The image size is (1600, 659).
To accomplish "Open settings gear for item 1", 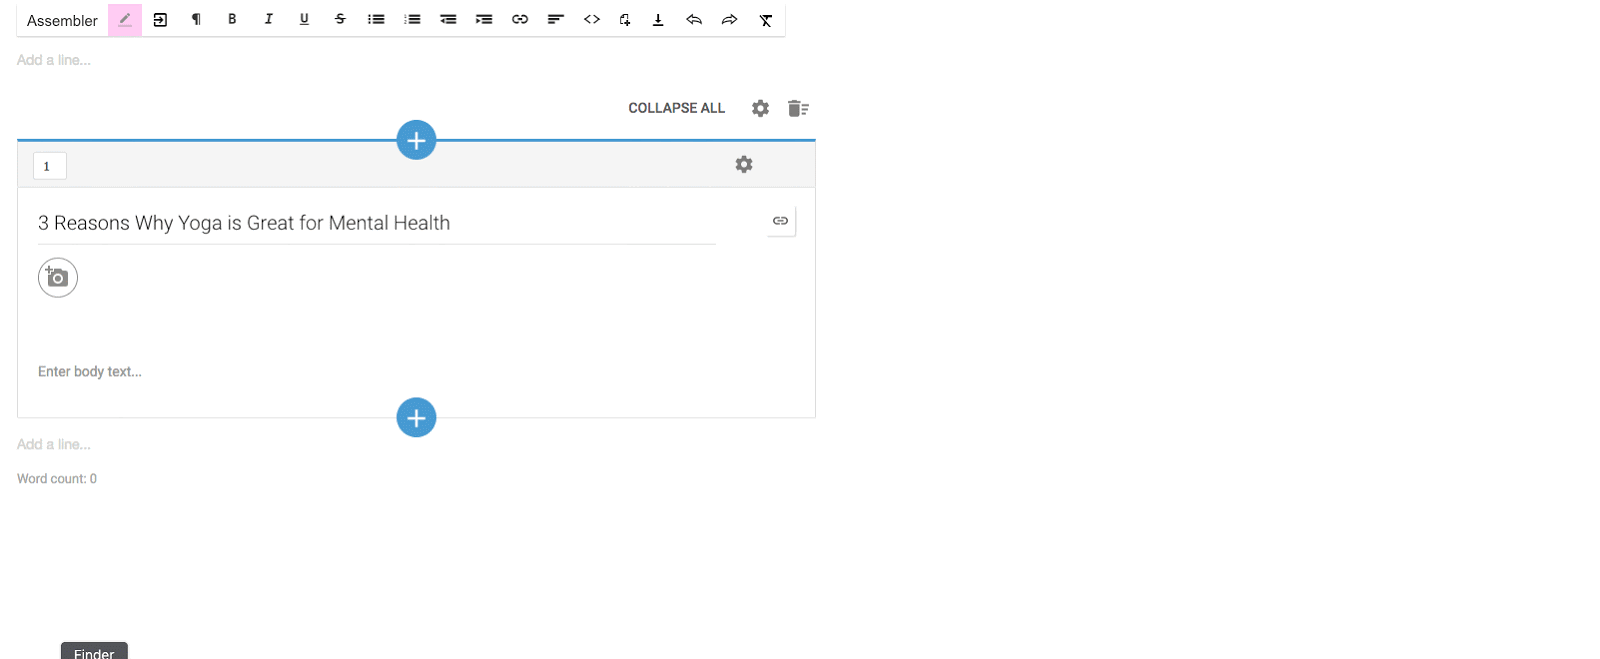I will [x=744, y=165].
